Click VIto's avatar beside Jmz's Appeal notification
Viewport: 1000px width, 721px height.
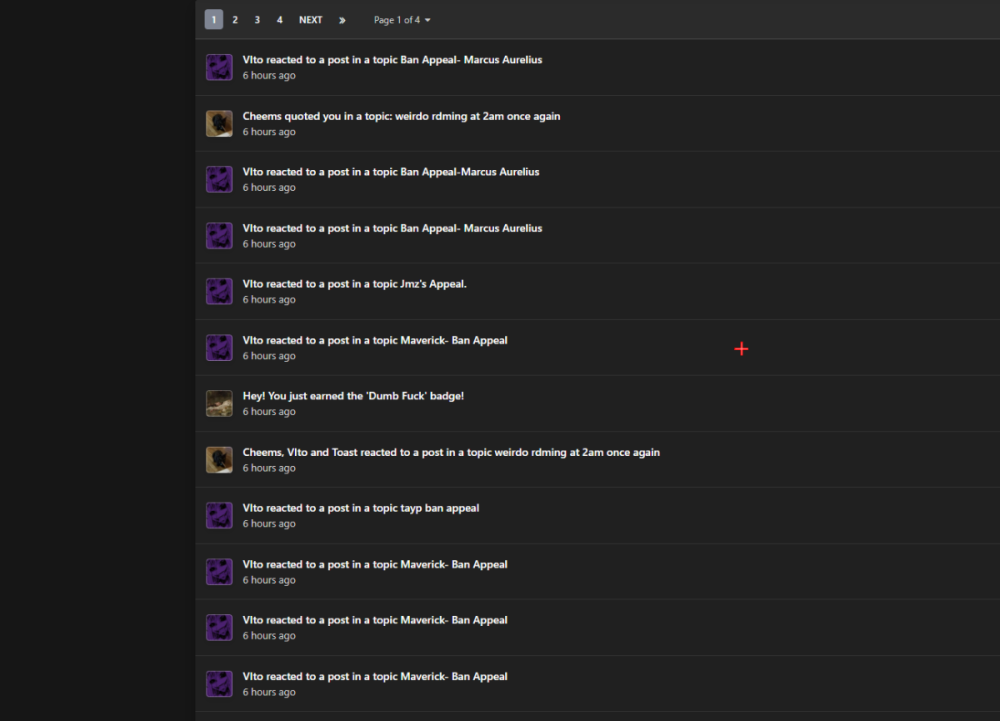(219, 292)
